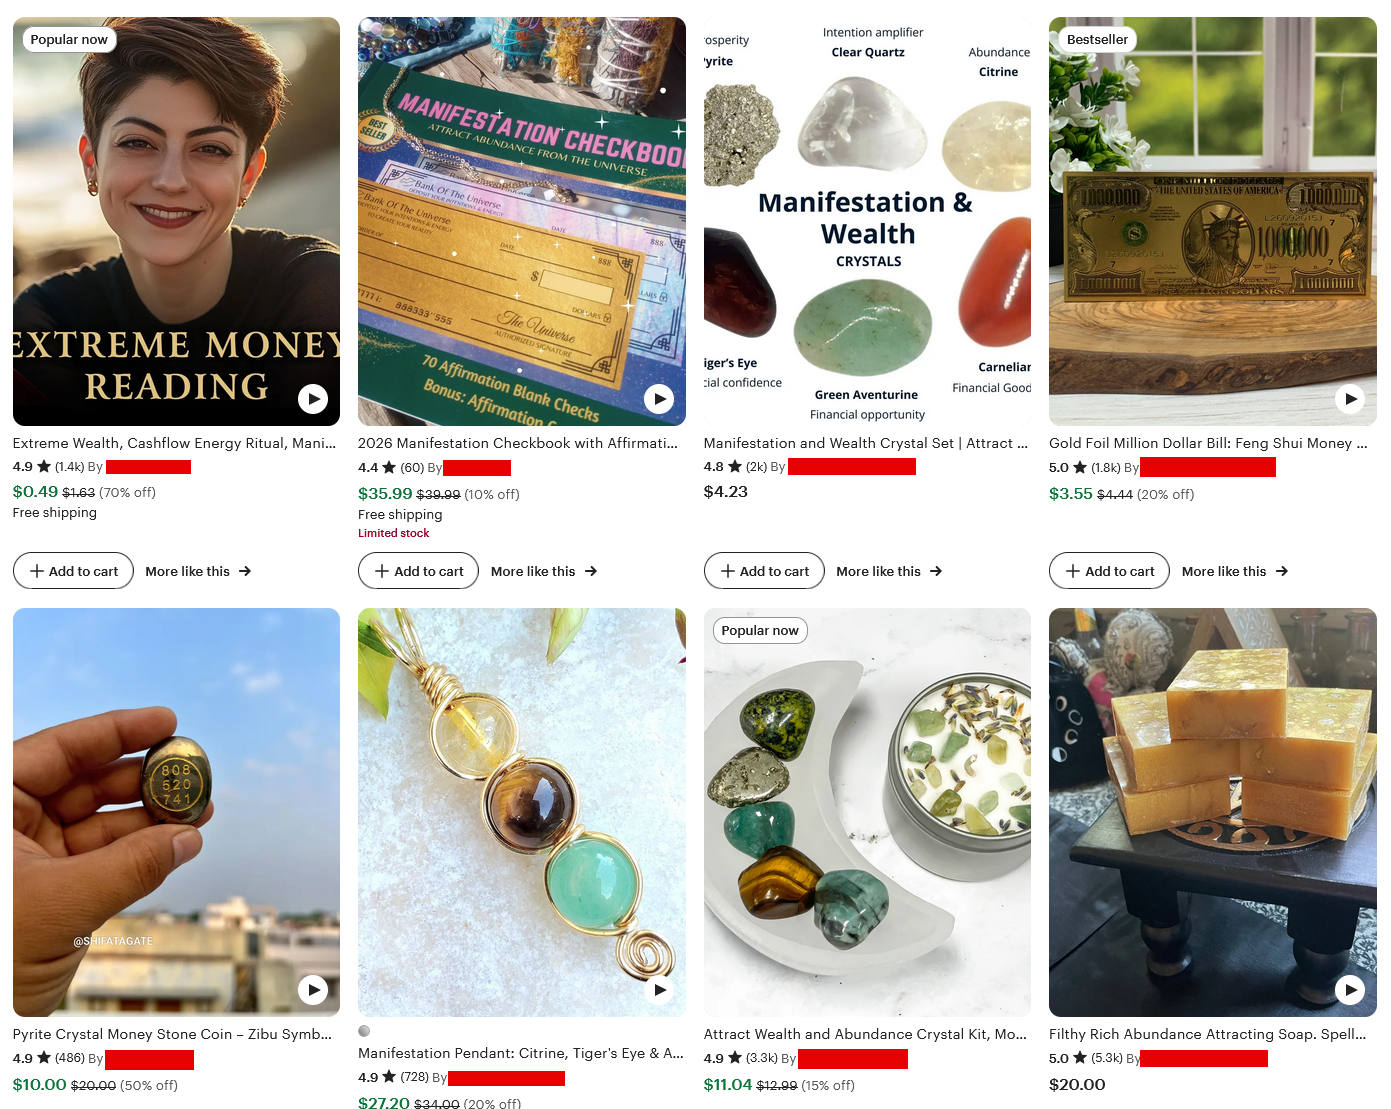This screenshot has height=1109, width=1391.
Task: Play the Pyrite Crystal Money Stone Coin video
Action: click(313, 990)
